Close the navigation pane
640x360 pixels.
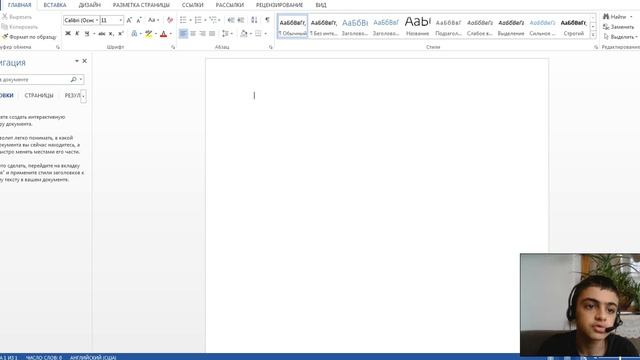click(x=84, y=61)
